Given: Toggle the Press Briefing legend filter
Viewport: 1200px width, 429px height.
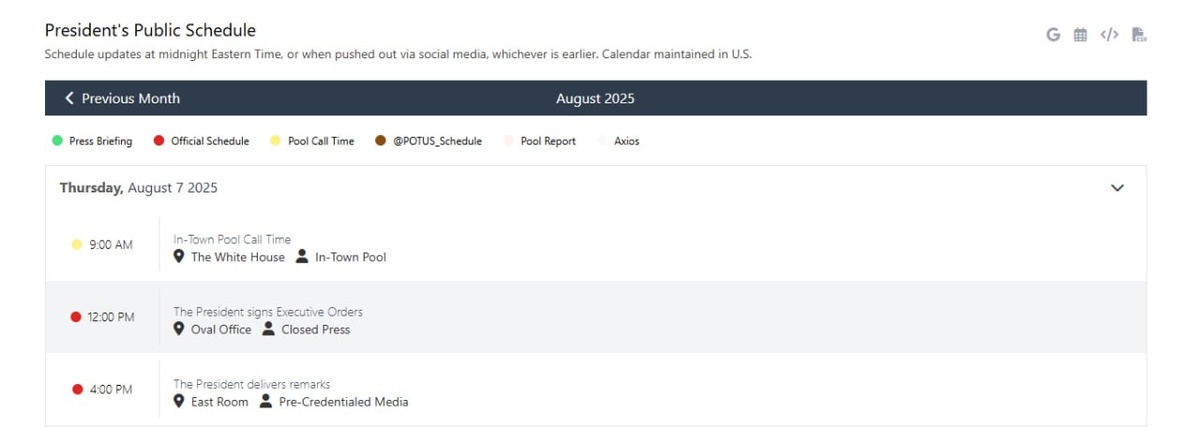Looking at the screenshot, I should [x=92, y=141].
